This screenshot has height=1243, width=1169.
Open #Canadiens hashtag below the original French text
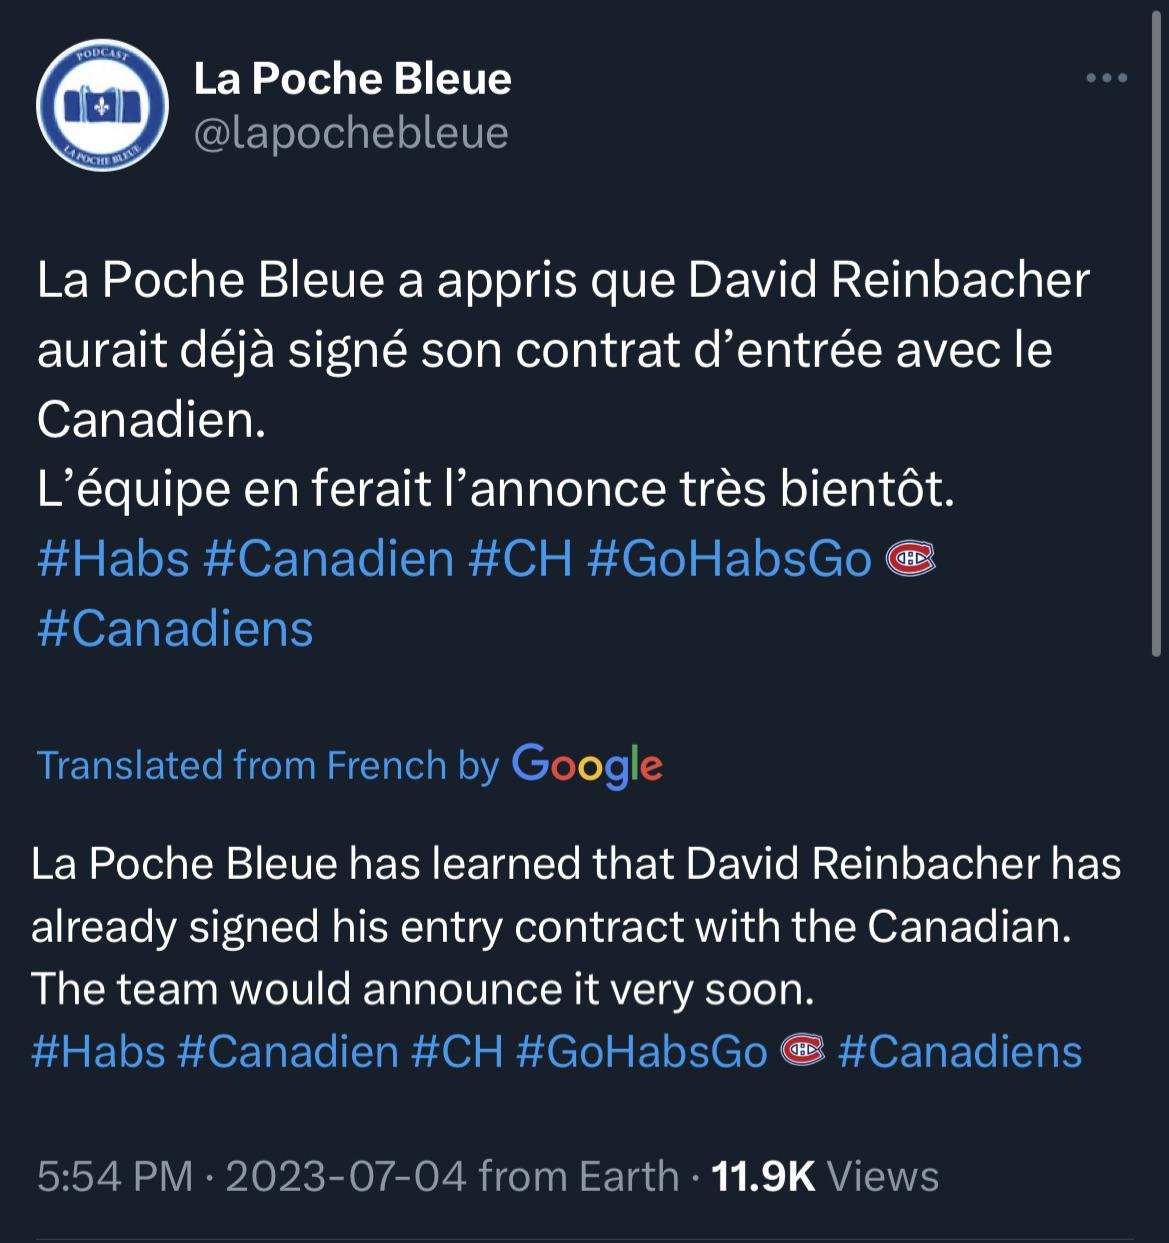coord(175,628)
